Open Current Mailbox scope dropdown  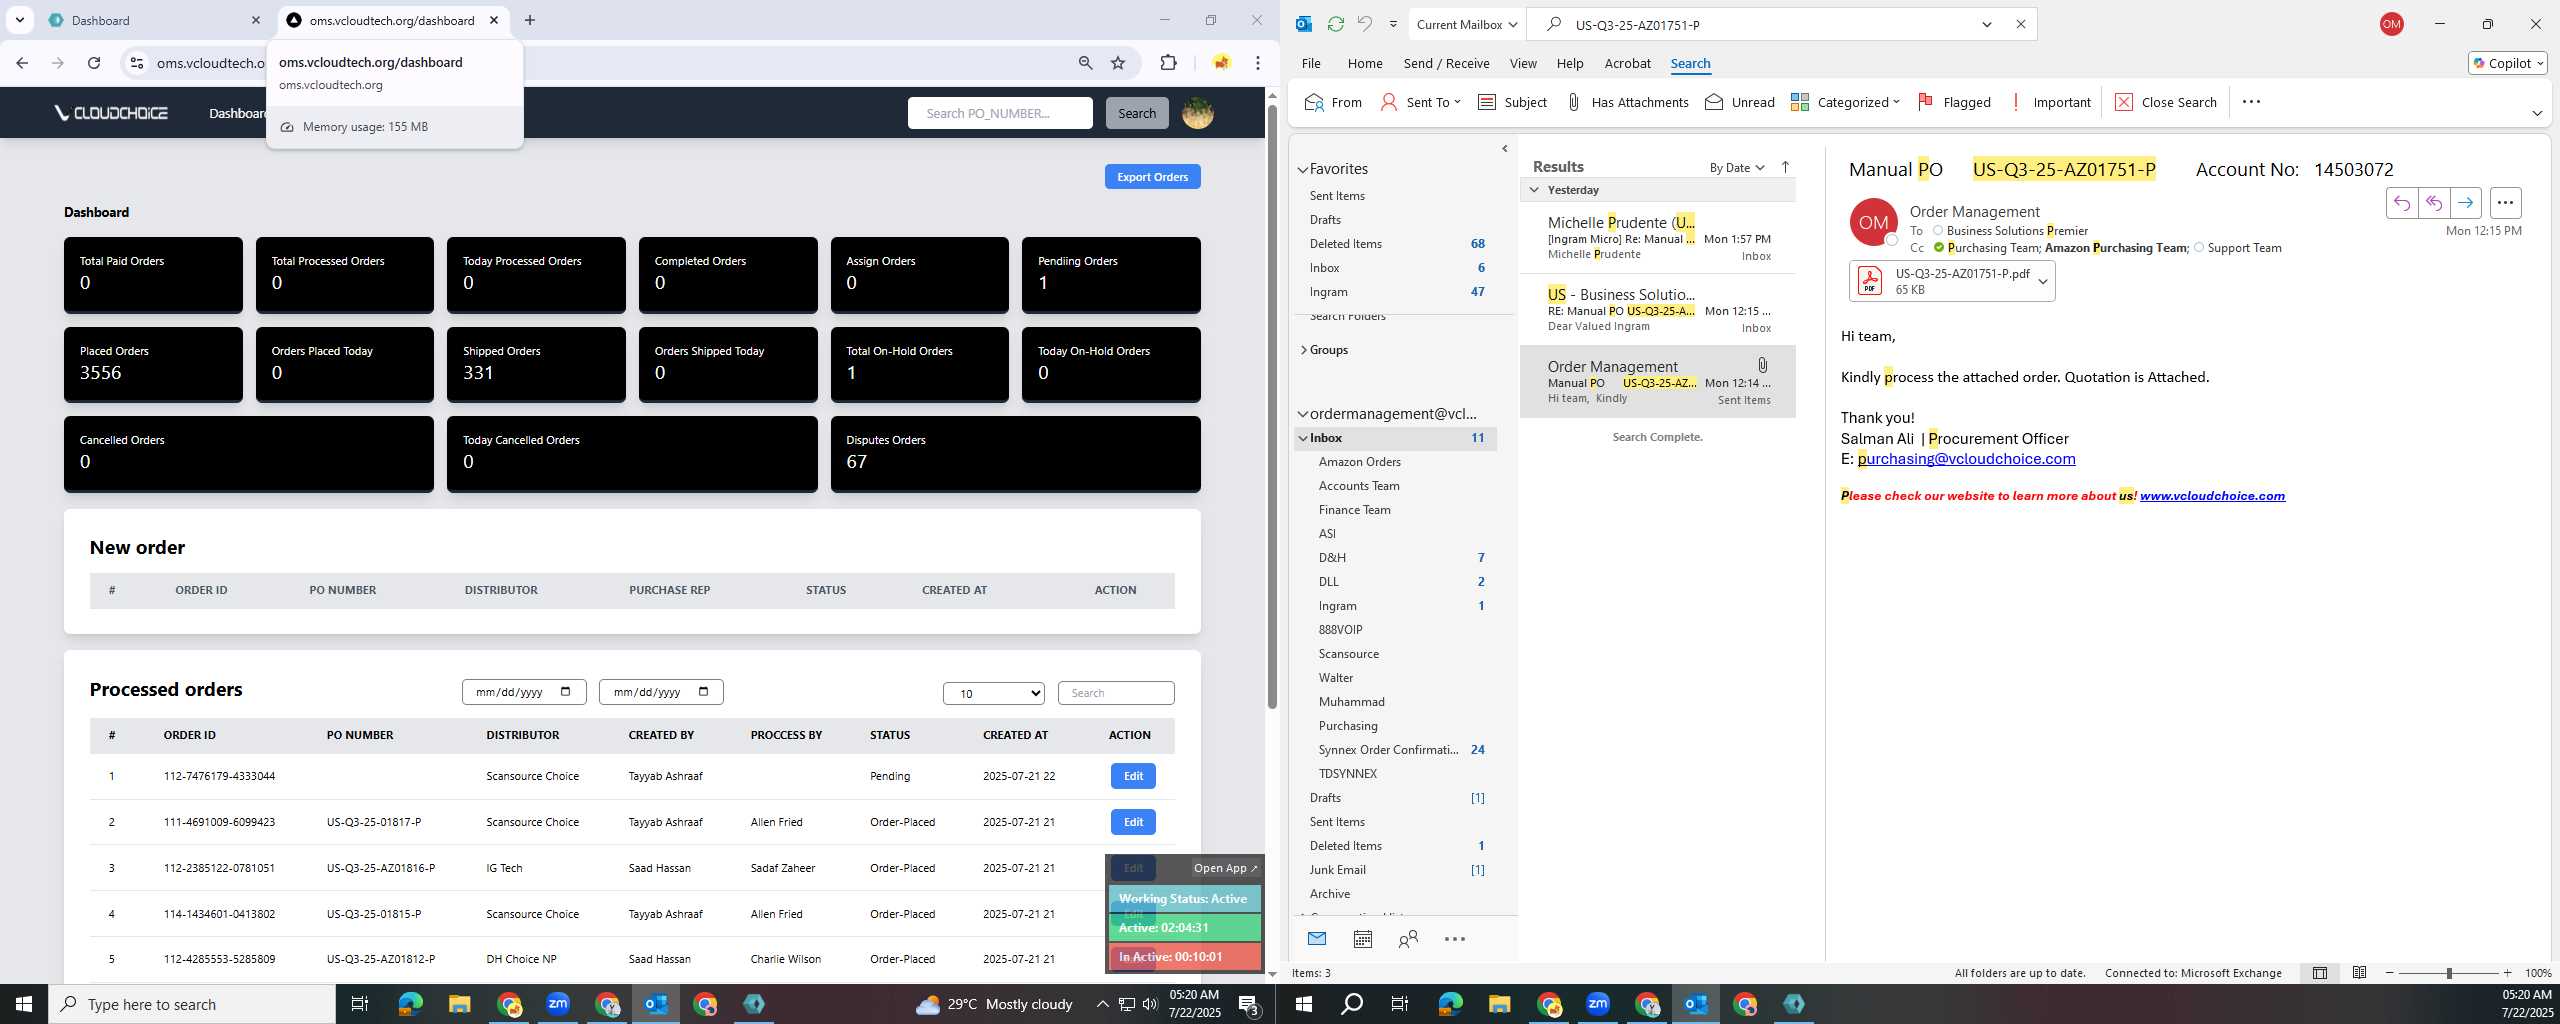click(1466, 24)
